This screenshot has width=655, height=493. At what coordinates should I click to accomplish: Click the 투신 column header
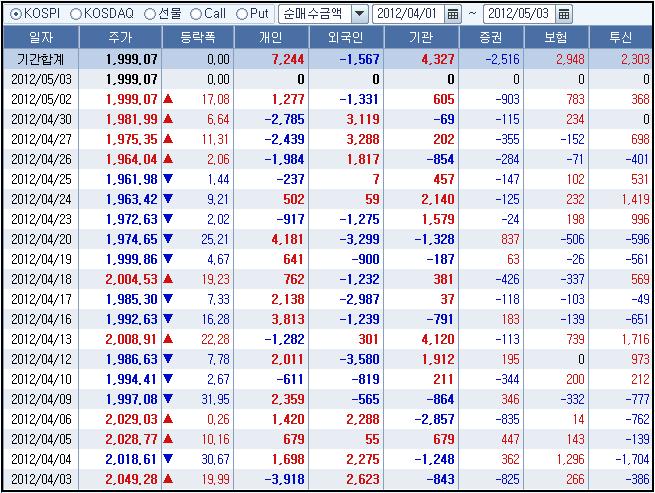[x=621, y=38]
